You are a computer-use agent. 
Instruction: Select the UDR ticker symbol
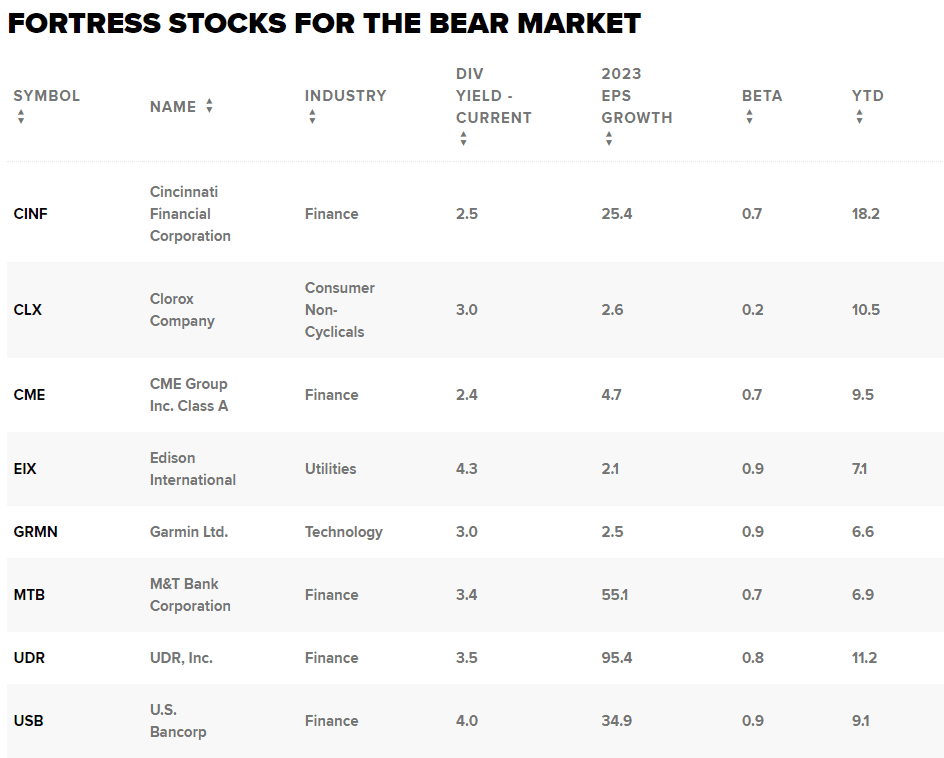tap(29, 658)
